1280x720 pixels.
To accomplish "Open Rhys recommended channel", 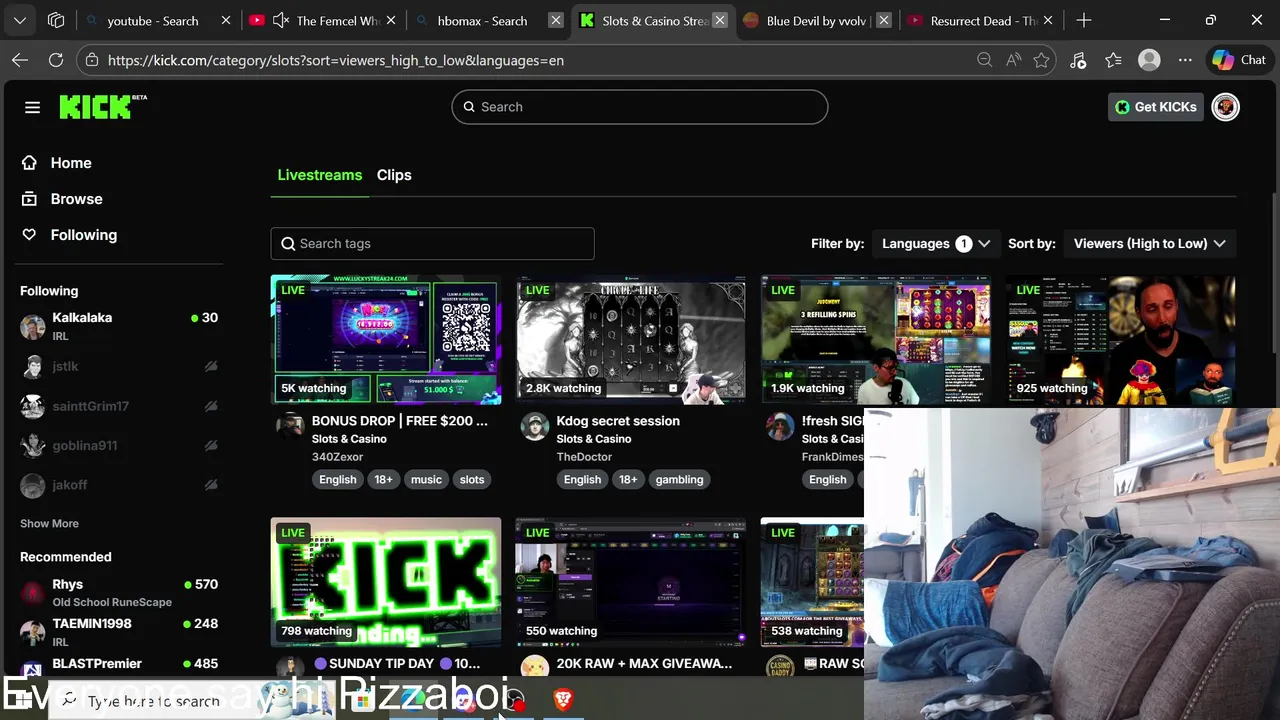I will pyautogui.click(x=119, y=592).
